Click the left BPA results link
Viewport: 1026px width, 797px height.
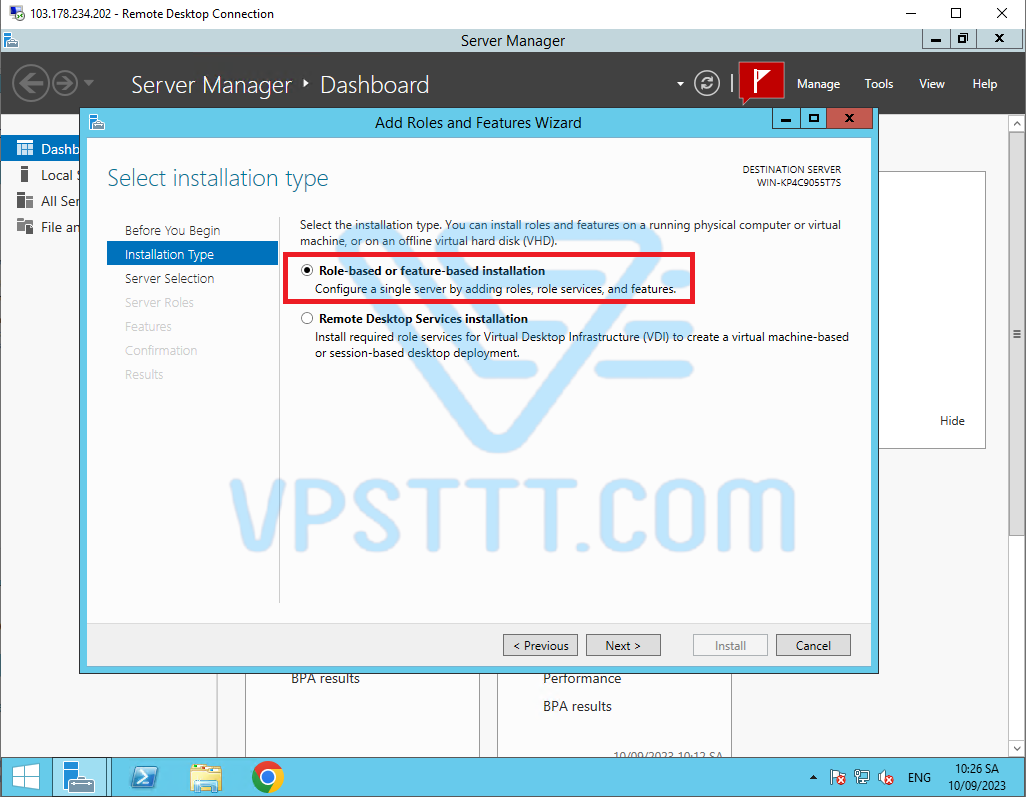tap(325, 679)
